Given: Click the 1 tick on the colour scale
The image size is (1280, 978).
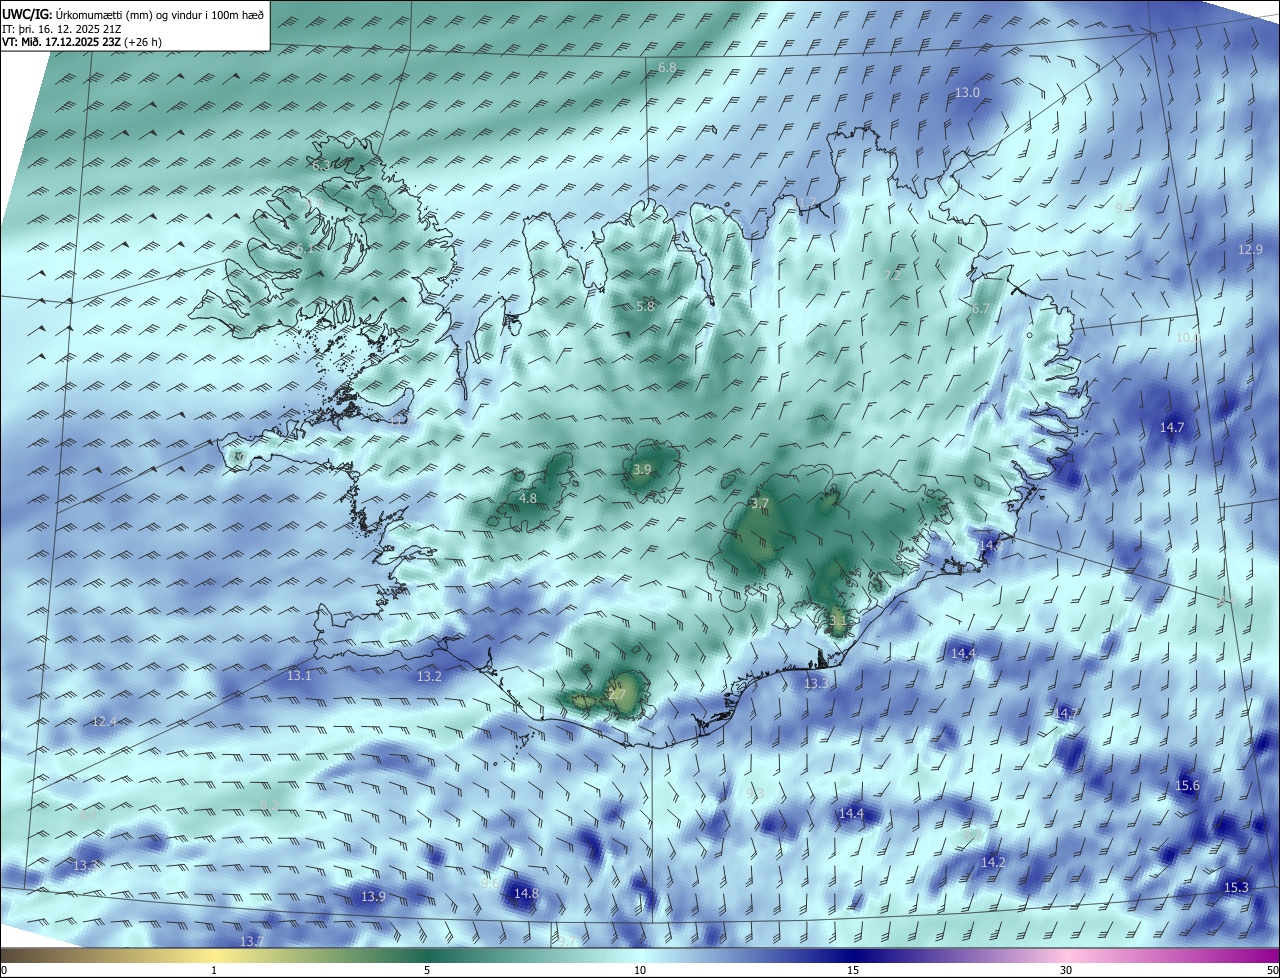Looking at the screenshot, I should pos(214,970).
